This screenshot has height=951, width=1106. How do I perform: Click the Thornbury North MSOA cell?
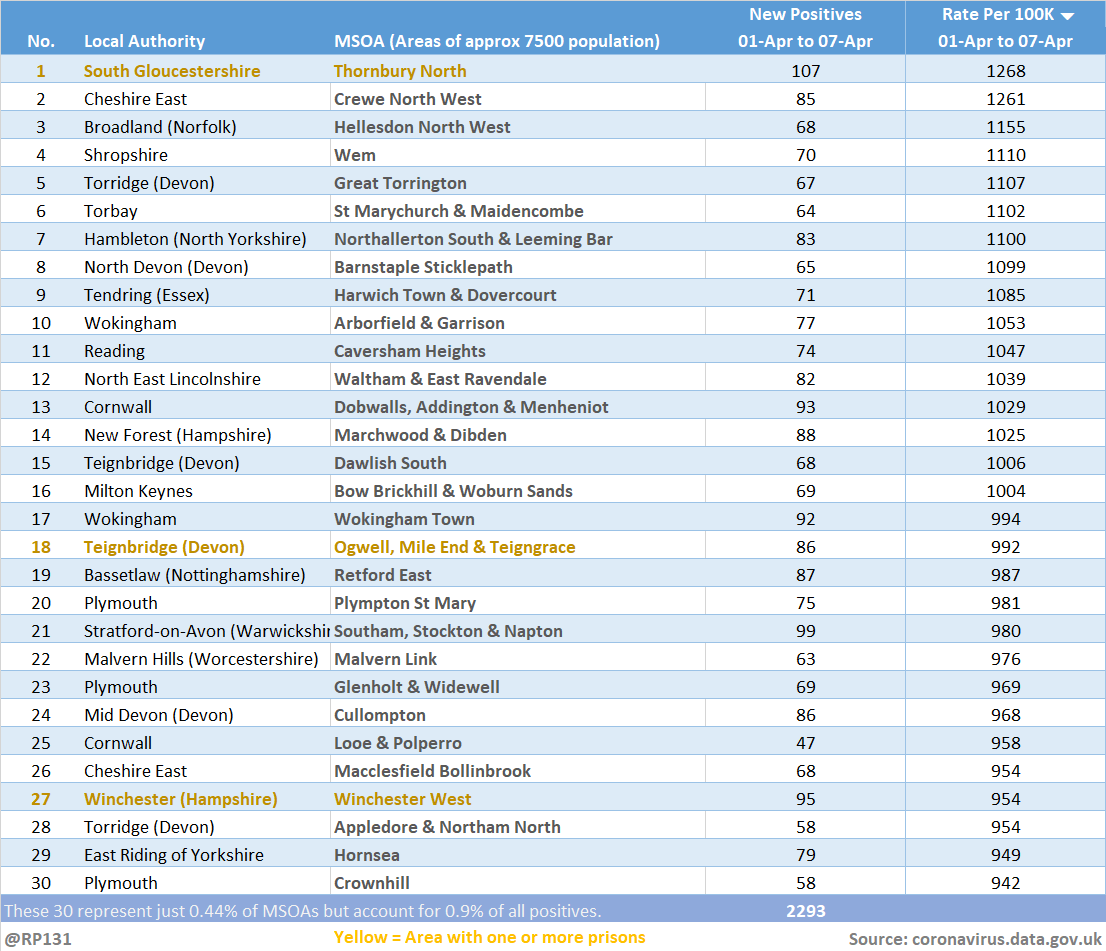pos(400,71)
